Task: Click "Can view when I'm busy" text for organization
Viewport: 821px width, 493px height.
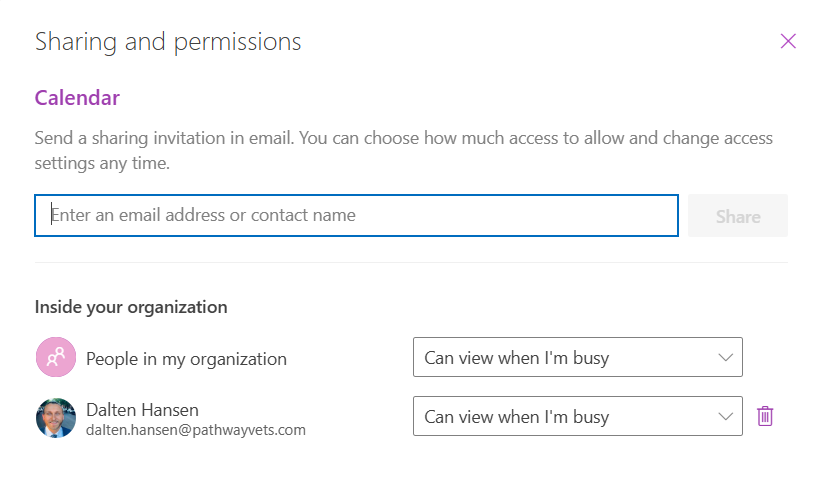Action: 516,357
